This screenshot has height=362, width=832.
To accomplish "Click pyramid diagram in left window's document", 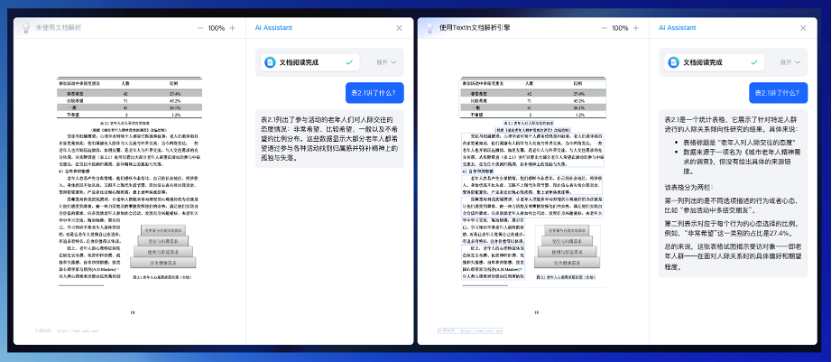I will point(163,246).
